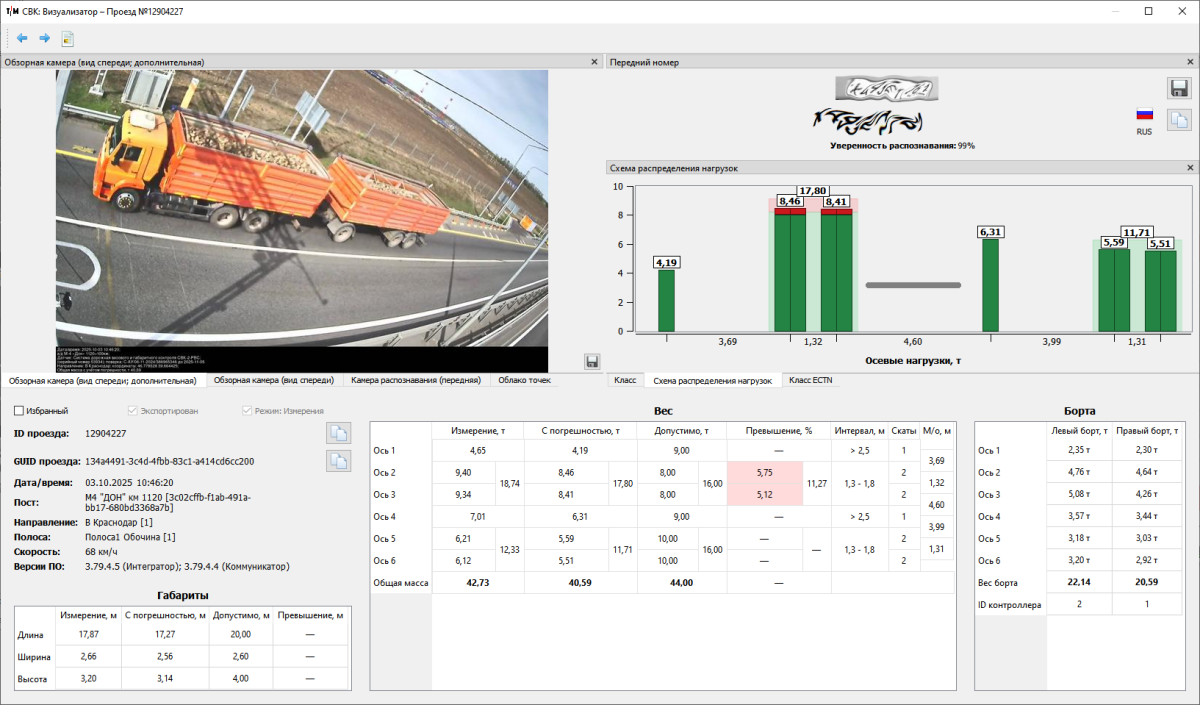This screenshot has width=1200, height=705.
Task: Click the 6,31 axle bar in the chart
Action: 990,285
